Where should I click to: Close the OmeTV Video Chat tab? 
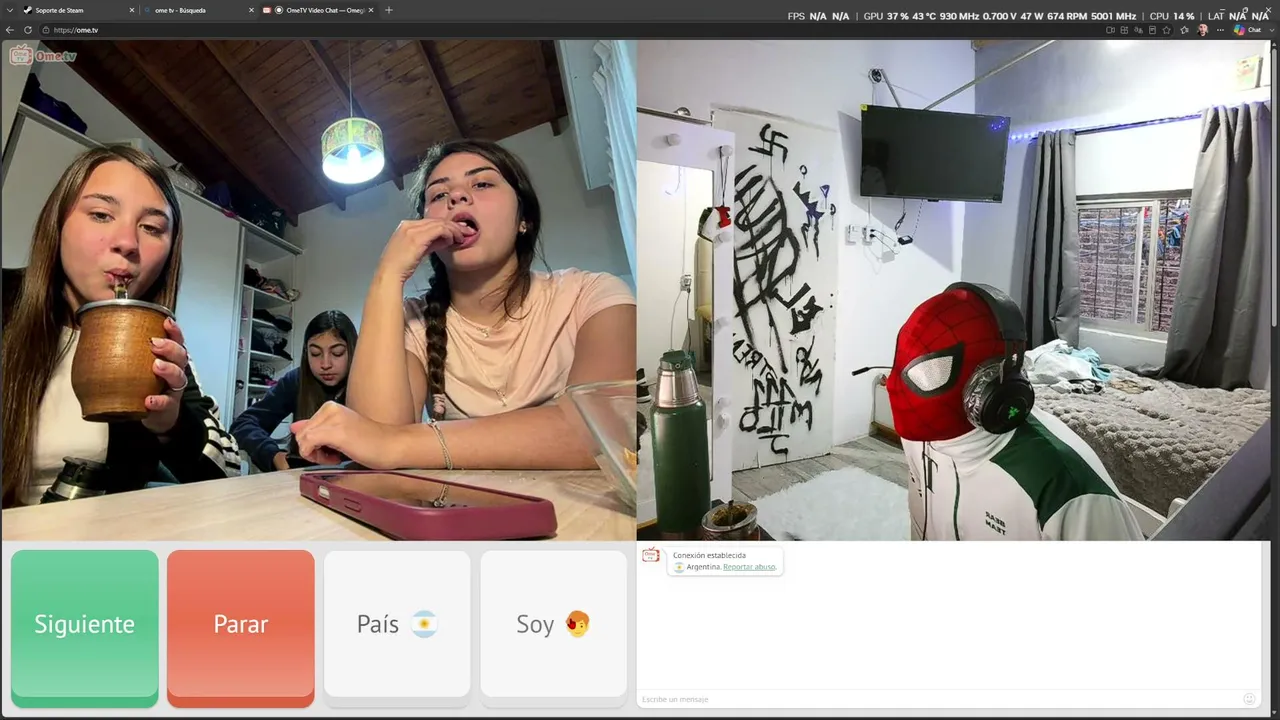click(371, 10)
